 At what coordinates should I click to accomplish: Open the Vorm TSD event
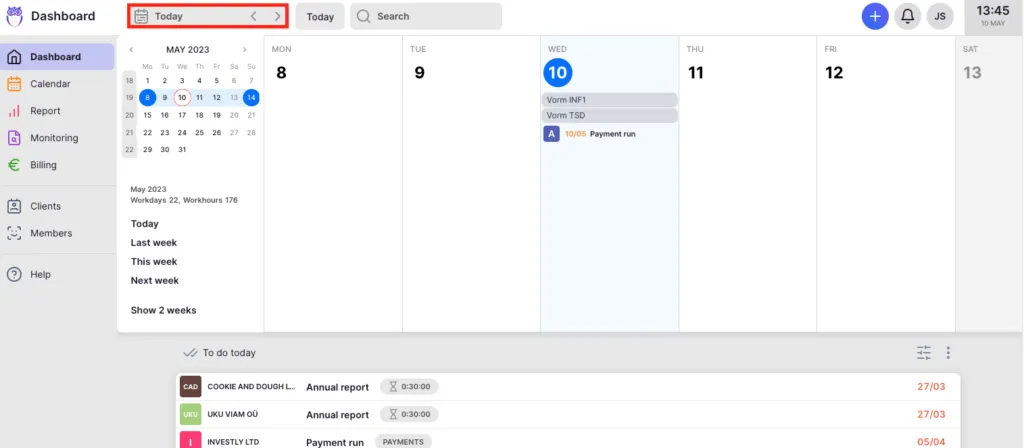point(609,116)
